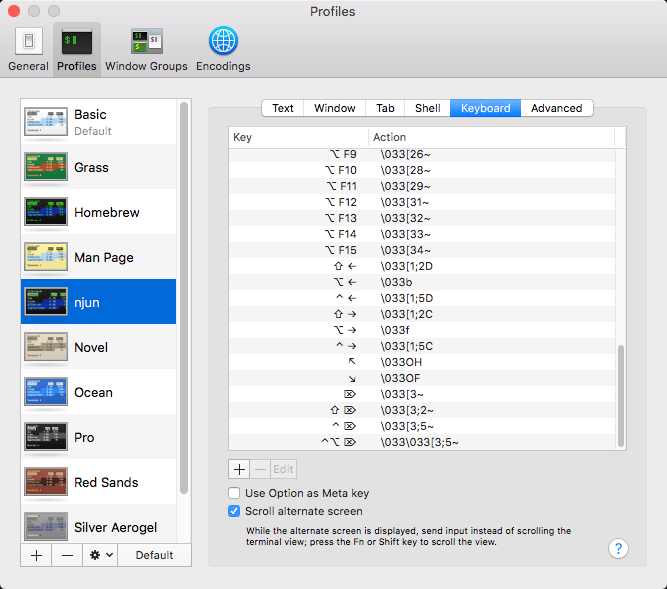Click the Action column header

491,137
